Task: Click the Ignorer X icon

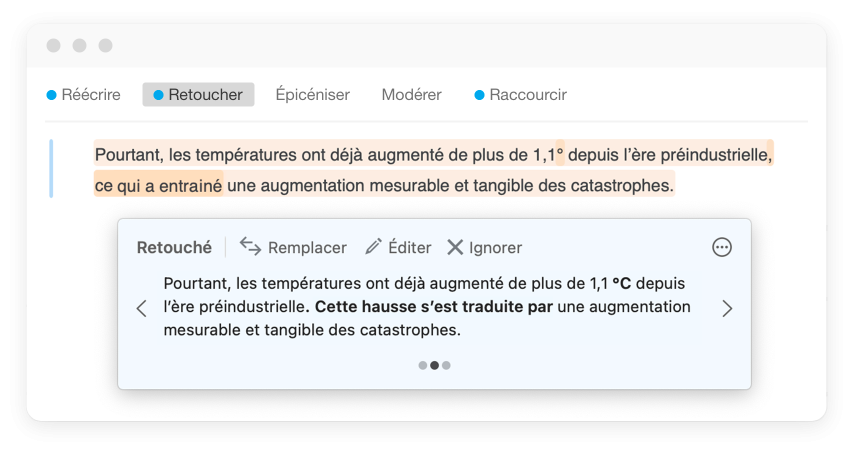Action: coord(455,247)
